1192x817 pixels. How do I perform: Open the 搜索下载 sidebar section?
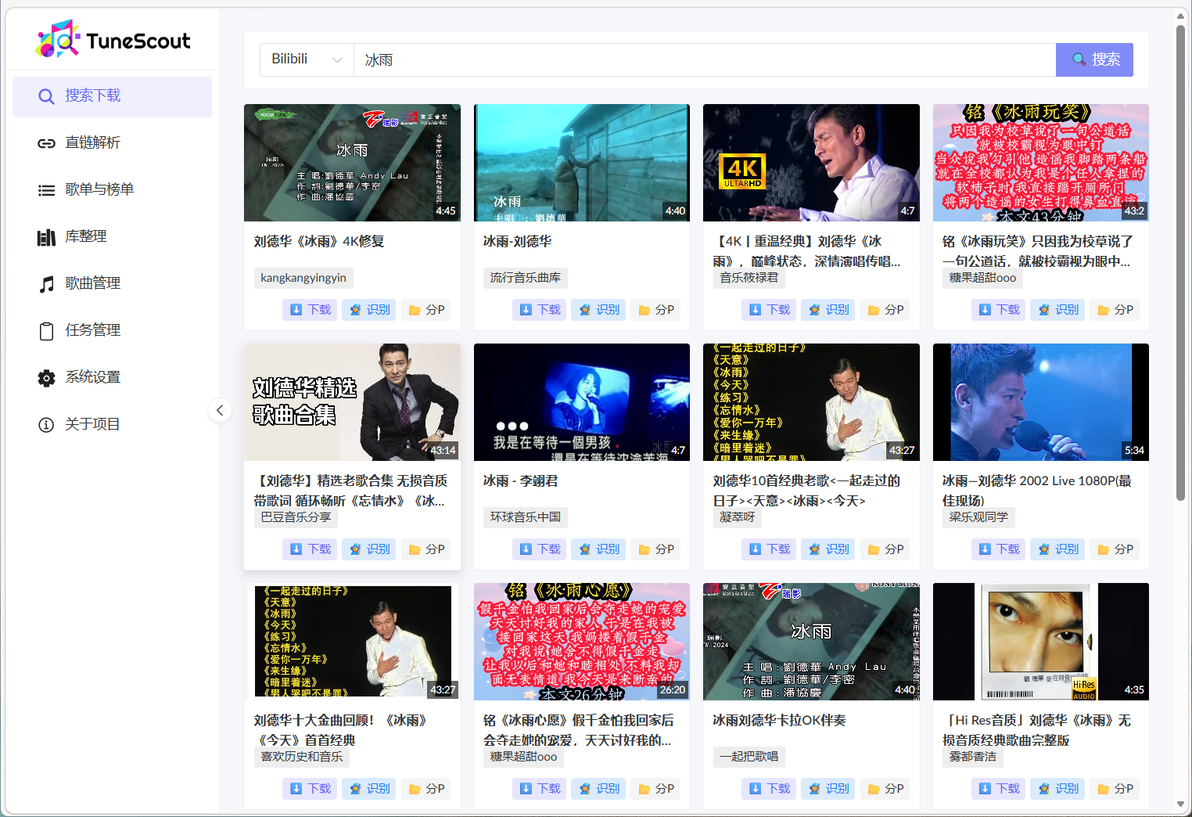(x=112, y=97)
